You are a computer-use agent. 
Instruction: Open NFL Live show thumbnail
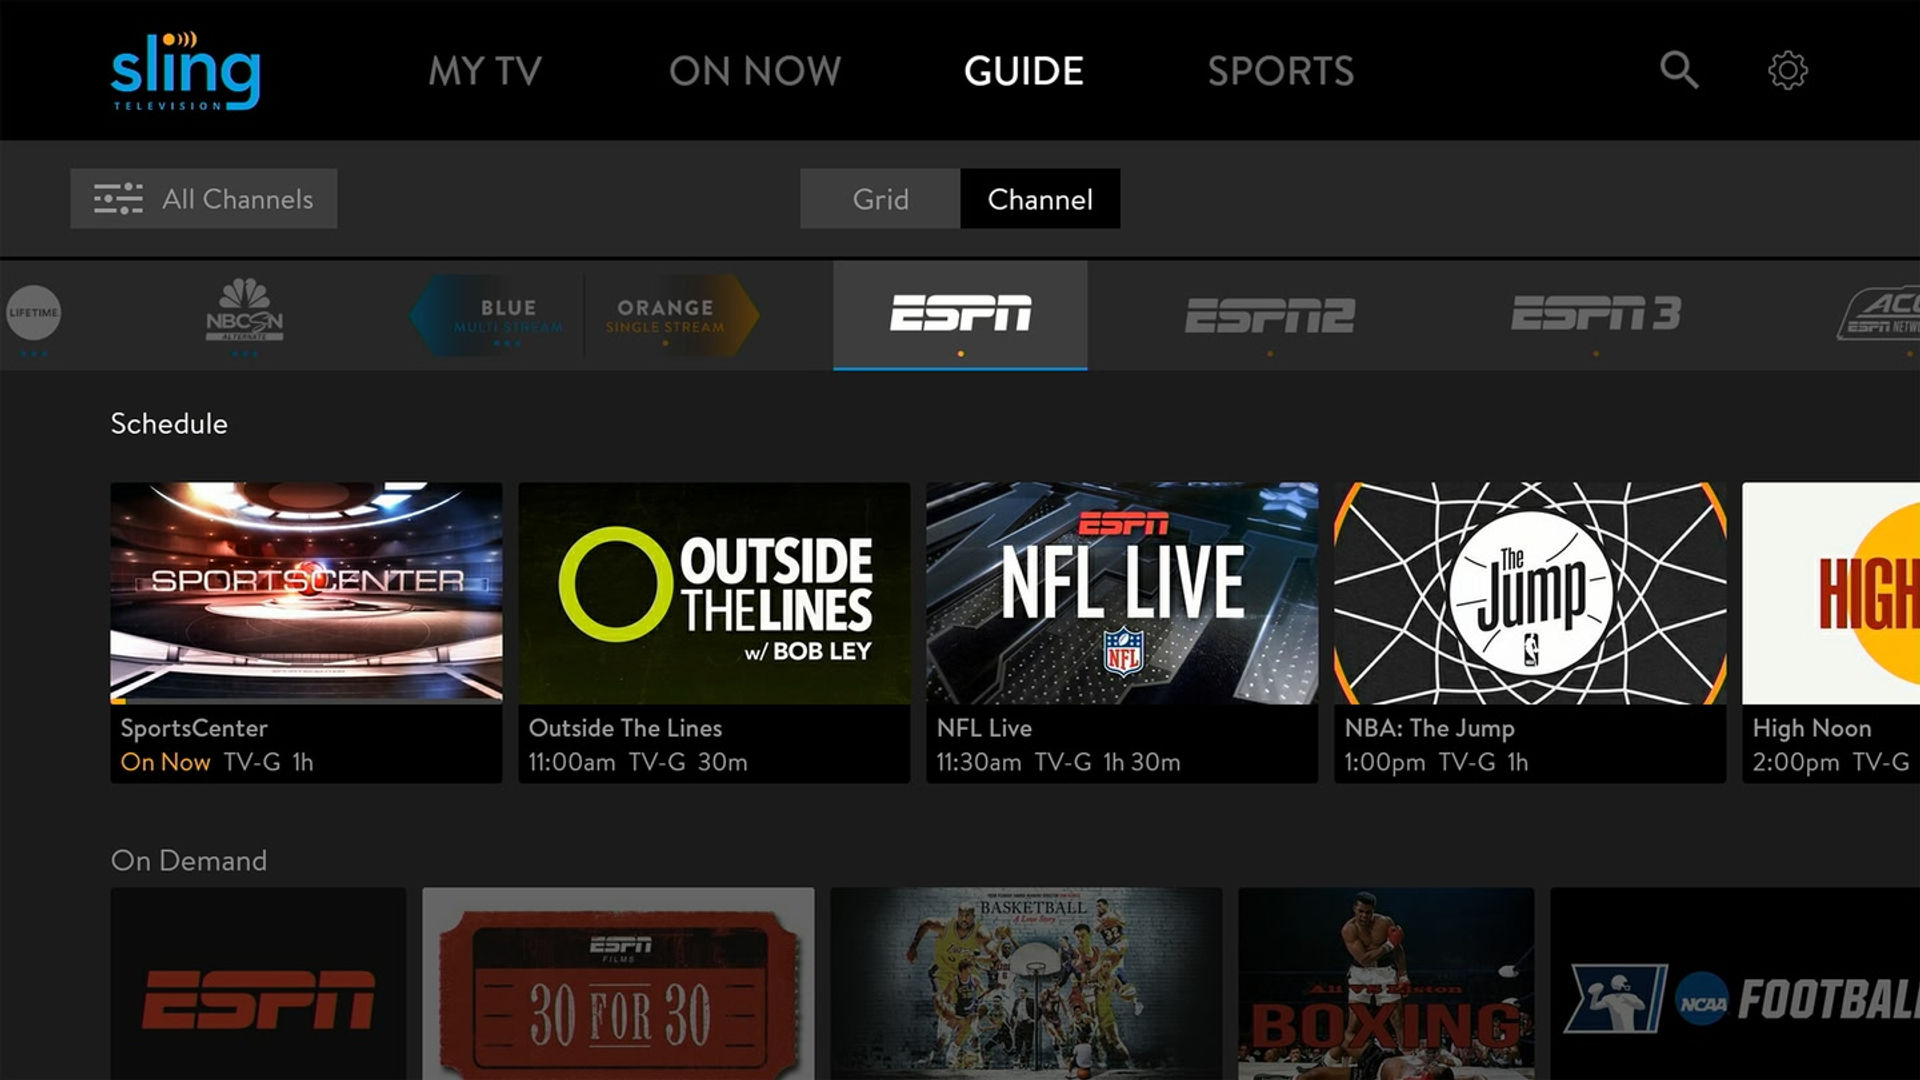[1122, 593]
